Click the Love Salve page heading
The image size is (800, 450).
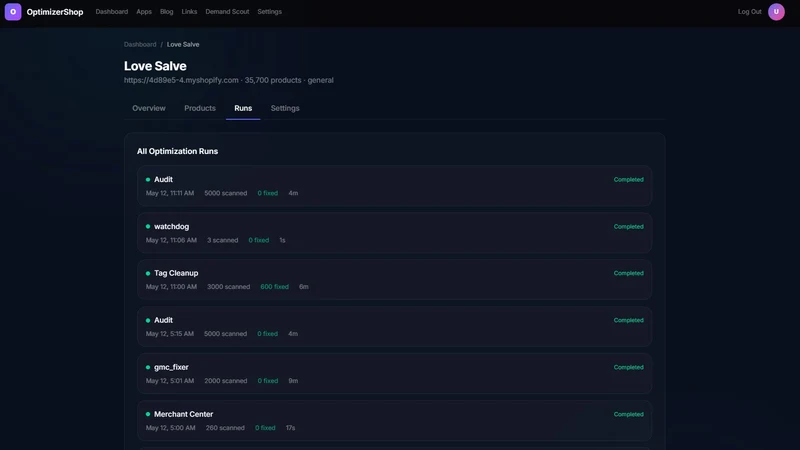coord(155,66)
